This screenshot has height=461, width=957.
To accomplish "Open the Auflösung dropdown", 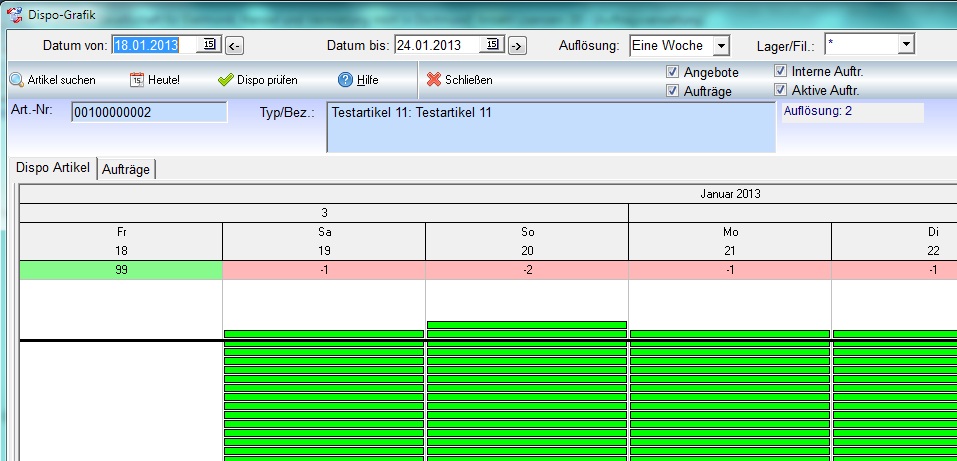I will point(721,45).
